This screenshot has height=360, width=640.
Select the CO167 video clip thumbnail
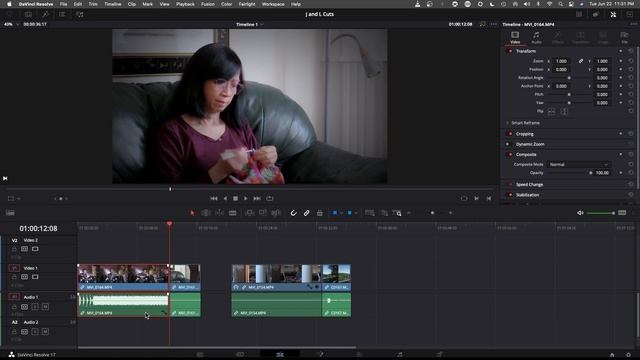point(336,274)
